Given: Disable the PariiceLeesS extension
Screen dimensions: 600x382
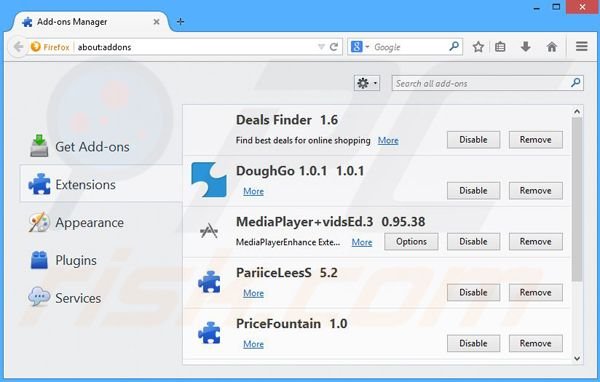Looking at the screenshot, I should point(473,292).
